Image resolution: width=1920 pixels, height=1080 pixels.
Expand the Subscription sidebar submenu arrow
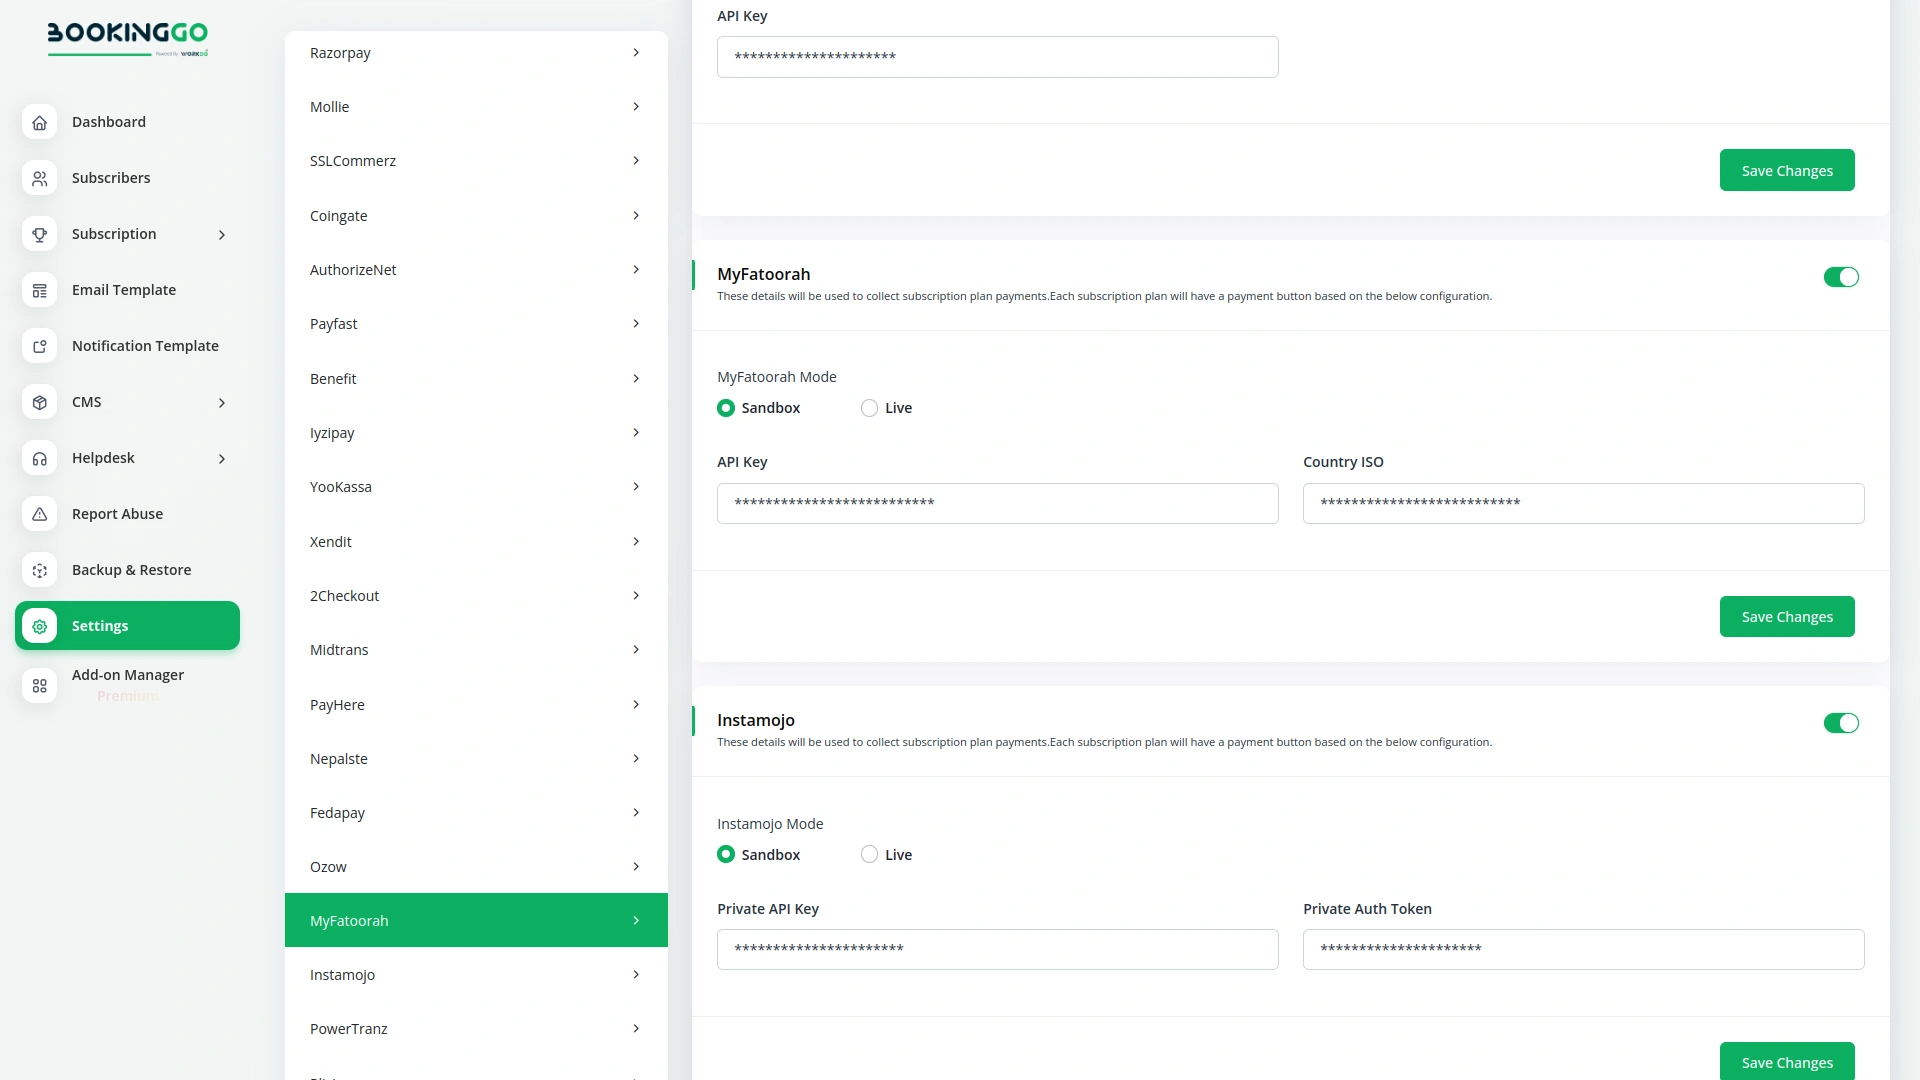222,235
